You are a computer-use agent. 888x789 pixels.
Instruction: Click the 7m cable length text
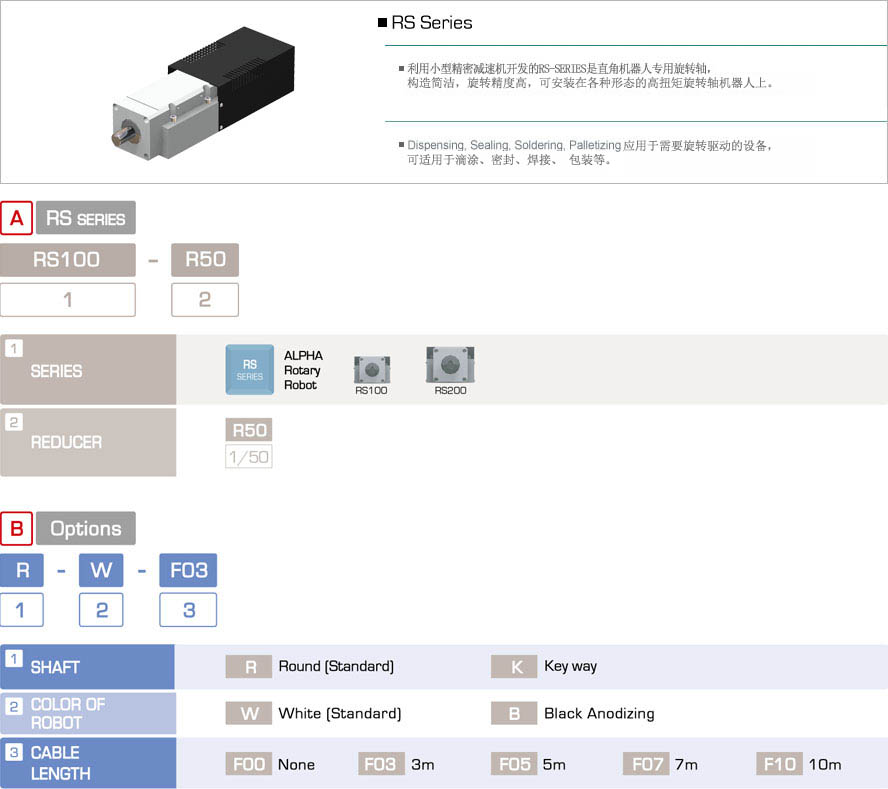tap(686, 765)
